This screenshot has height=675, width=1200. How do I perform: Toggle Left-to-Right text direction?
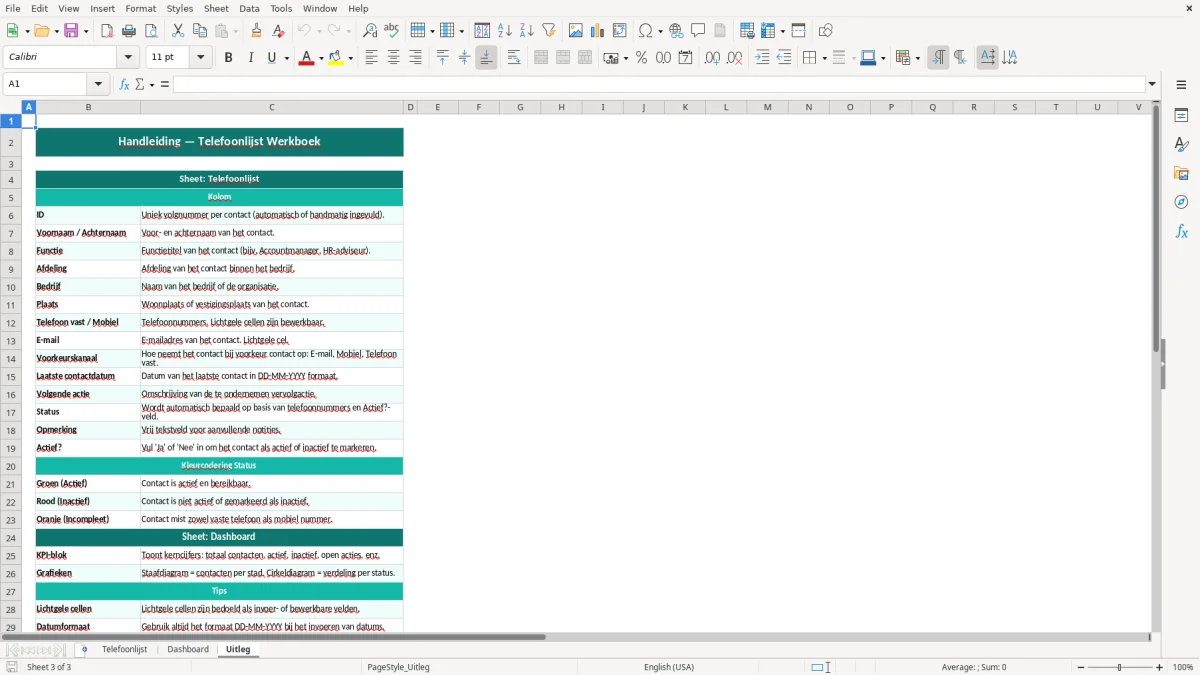click(x=938, y=58)
